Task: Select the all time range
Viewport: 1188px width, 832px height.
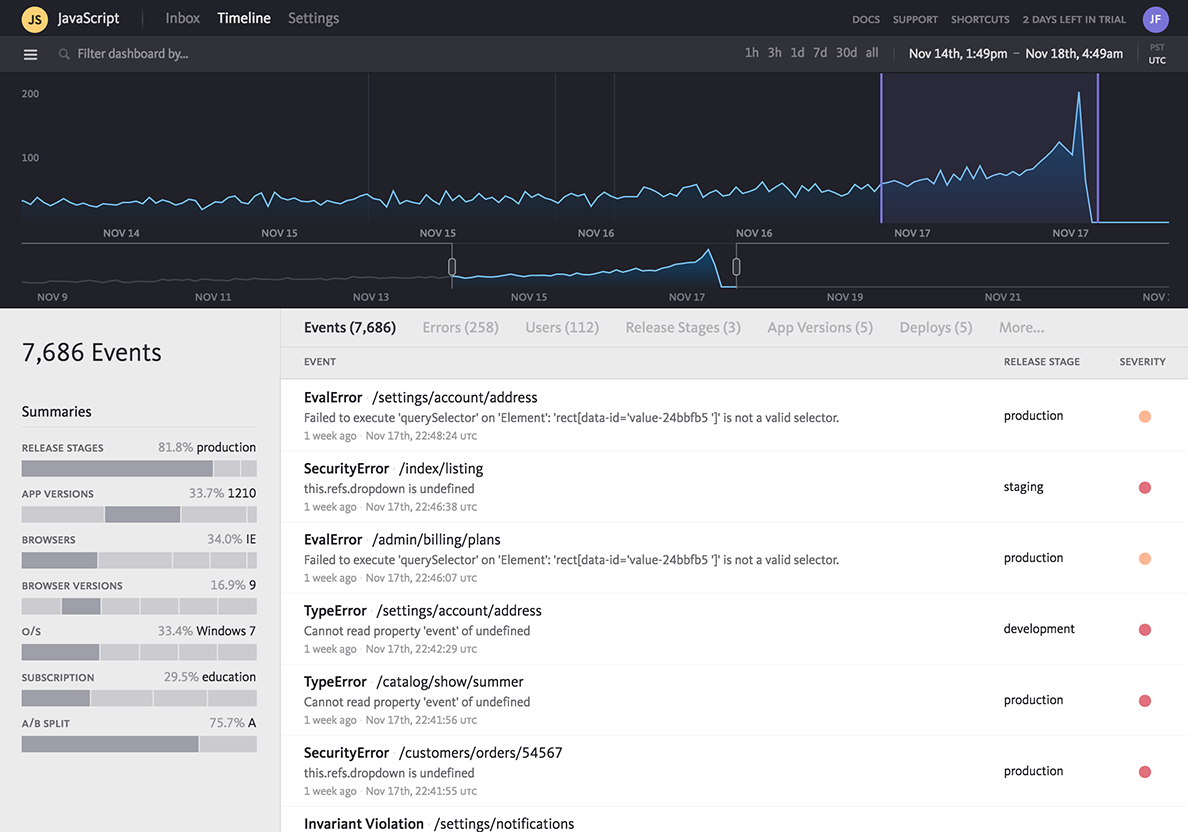Action: (x=872, y=53)
